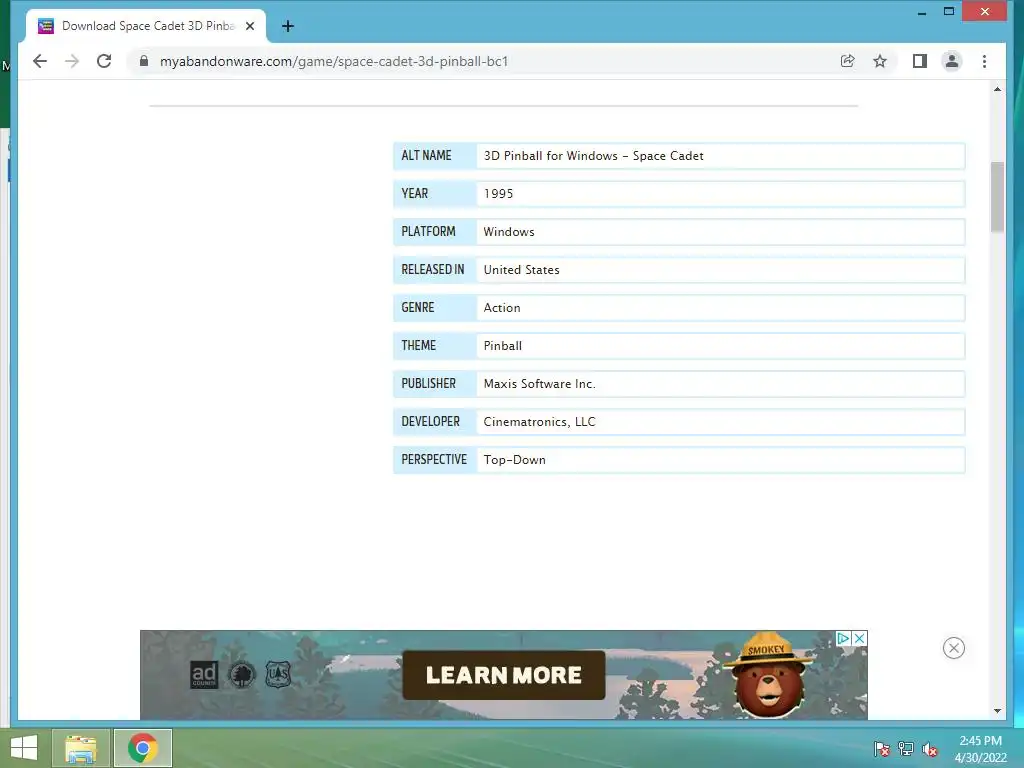Click the AdChoices triangle icon
This screenshot has width=1024, height=768.
coord(844,638)
